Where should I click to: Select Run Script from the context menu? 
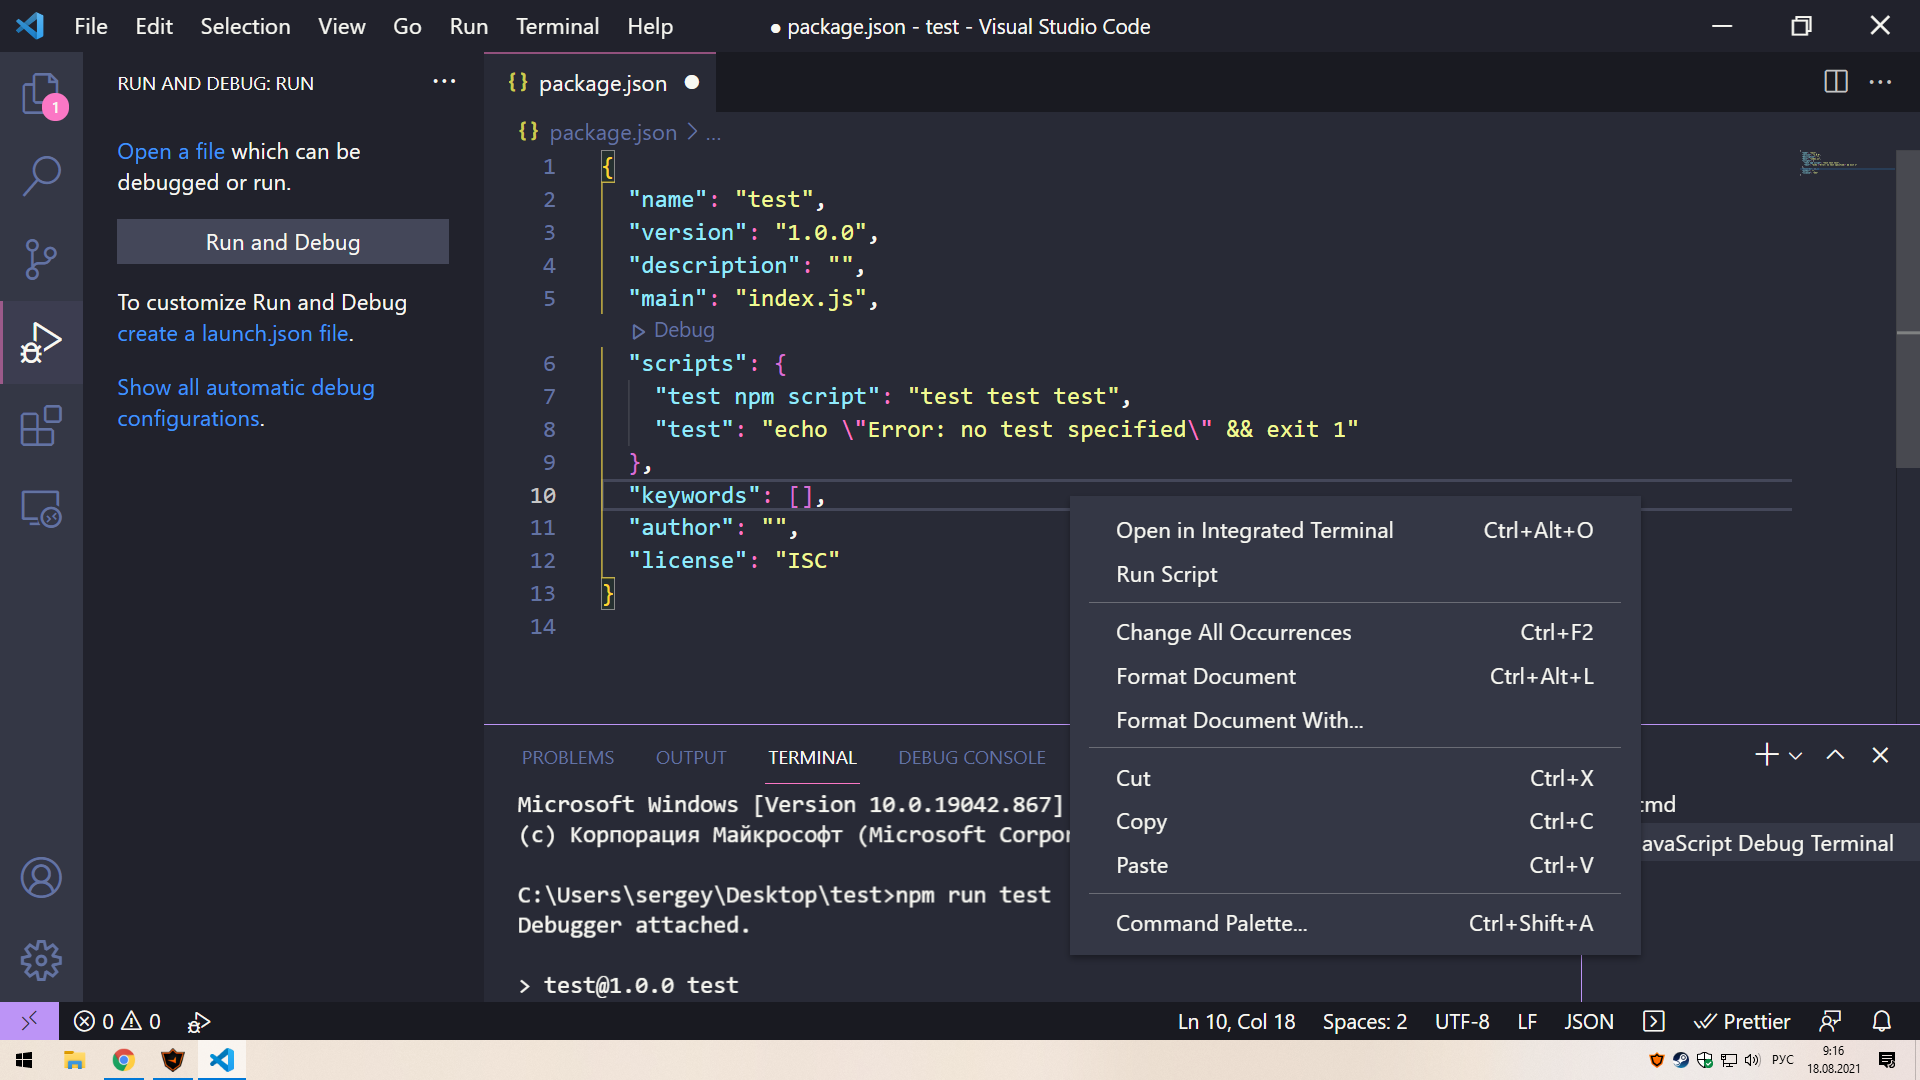(1166, 574)
